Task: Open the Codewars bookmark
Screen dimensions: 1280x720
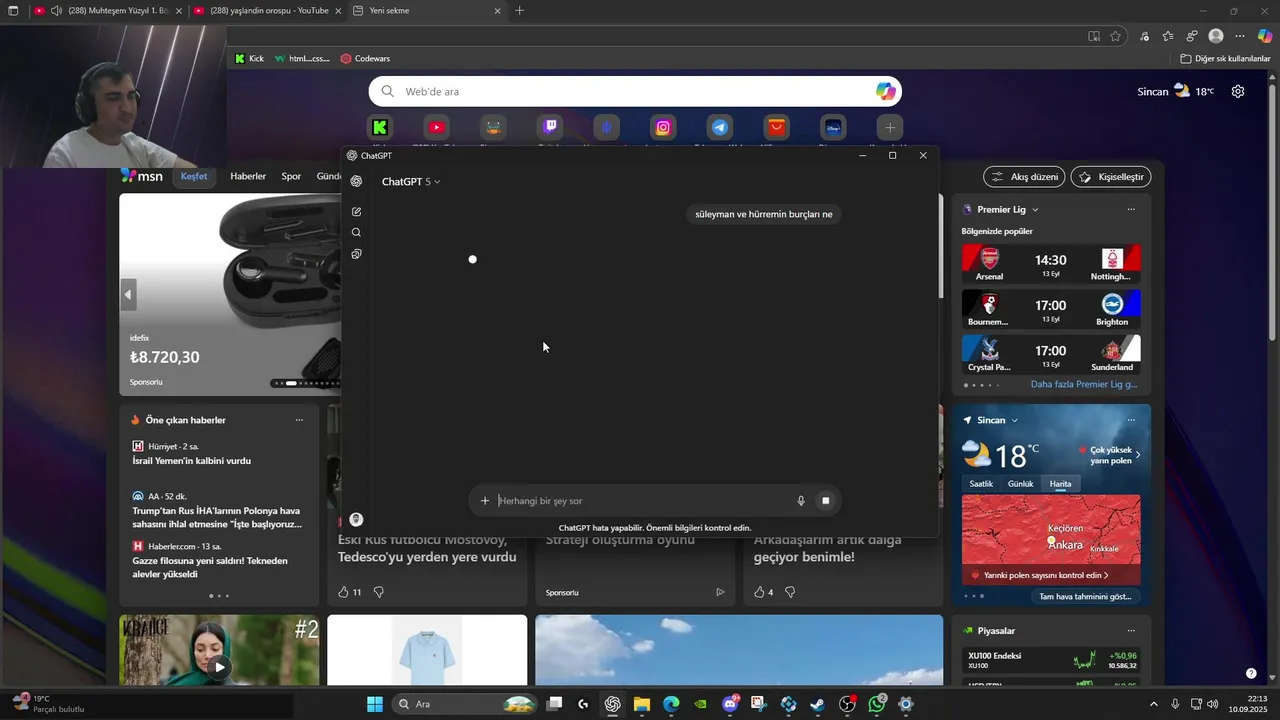Action: [365, 59]
